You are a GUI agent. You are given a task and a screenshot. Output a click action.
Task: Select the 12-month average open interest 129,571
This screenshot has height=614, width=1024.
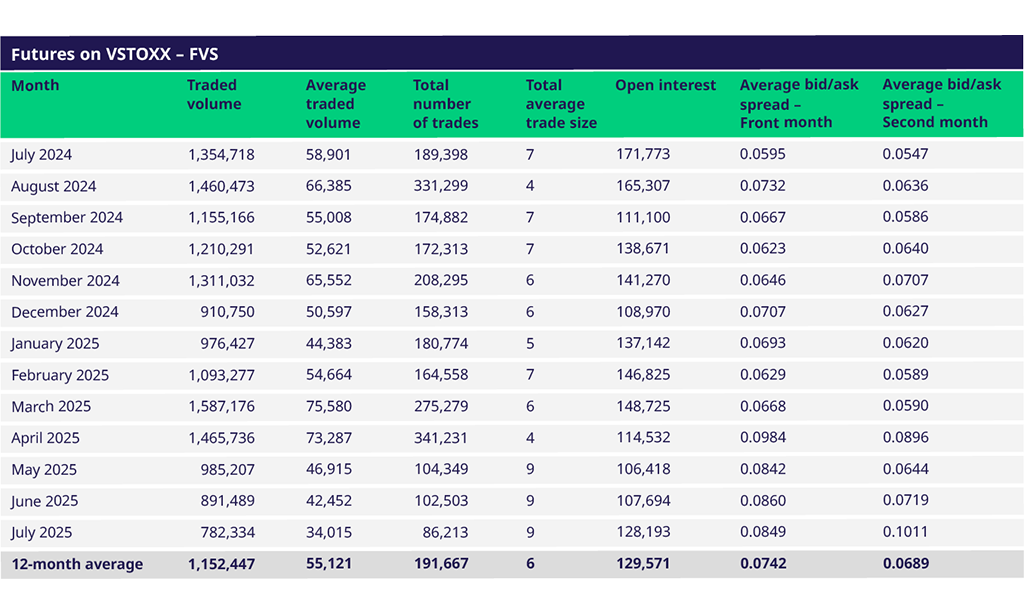tap(642, 564)
